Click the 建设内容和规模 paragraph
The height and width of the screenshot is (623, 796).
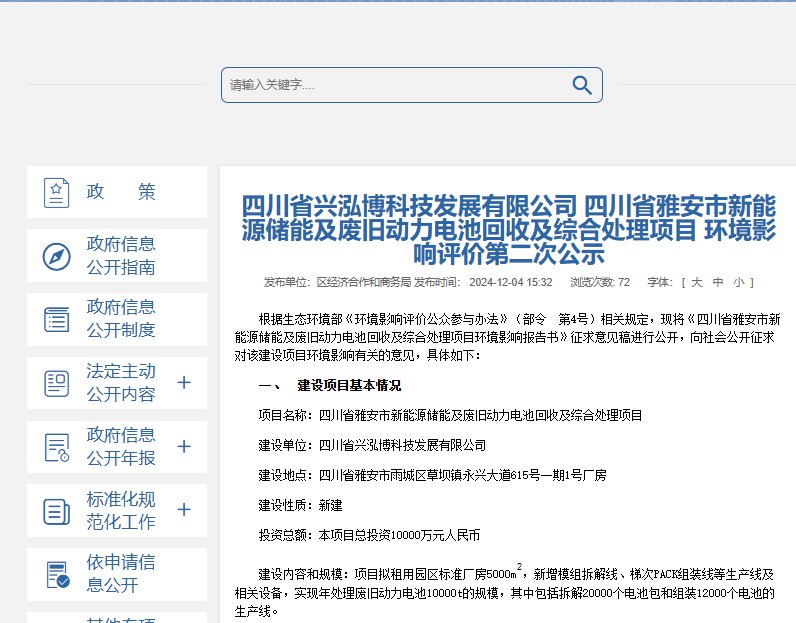point(505,591)
